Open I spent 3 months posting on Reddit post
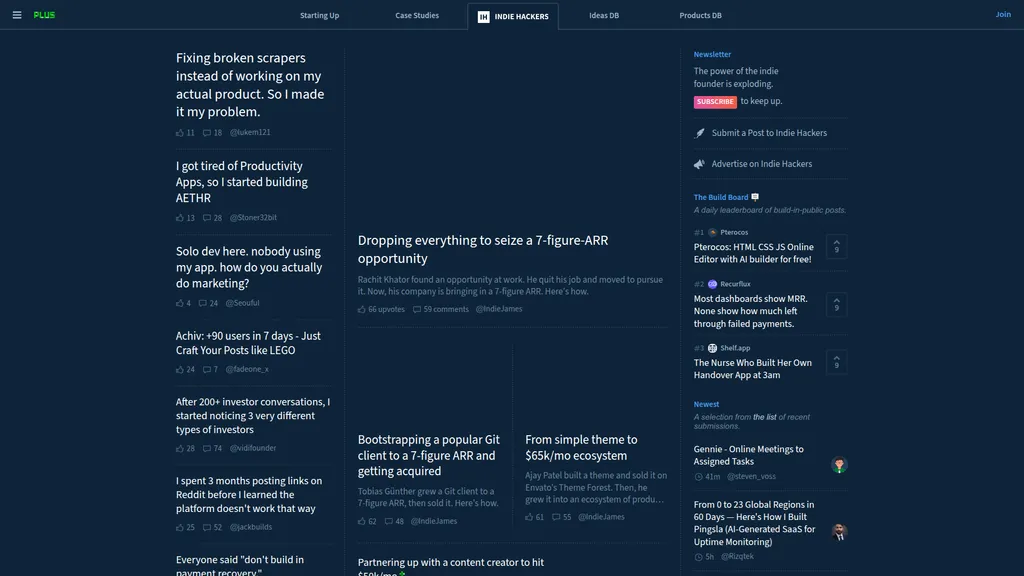This screenshot has width=1024, height=576. (249, 494)
